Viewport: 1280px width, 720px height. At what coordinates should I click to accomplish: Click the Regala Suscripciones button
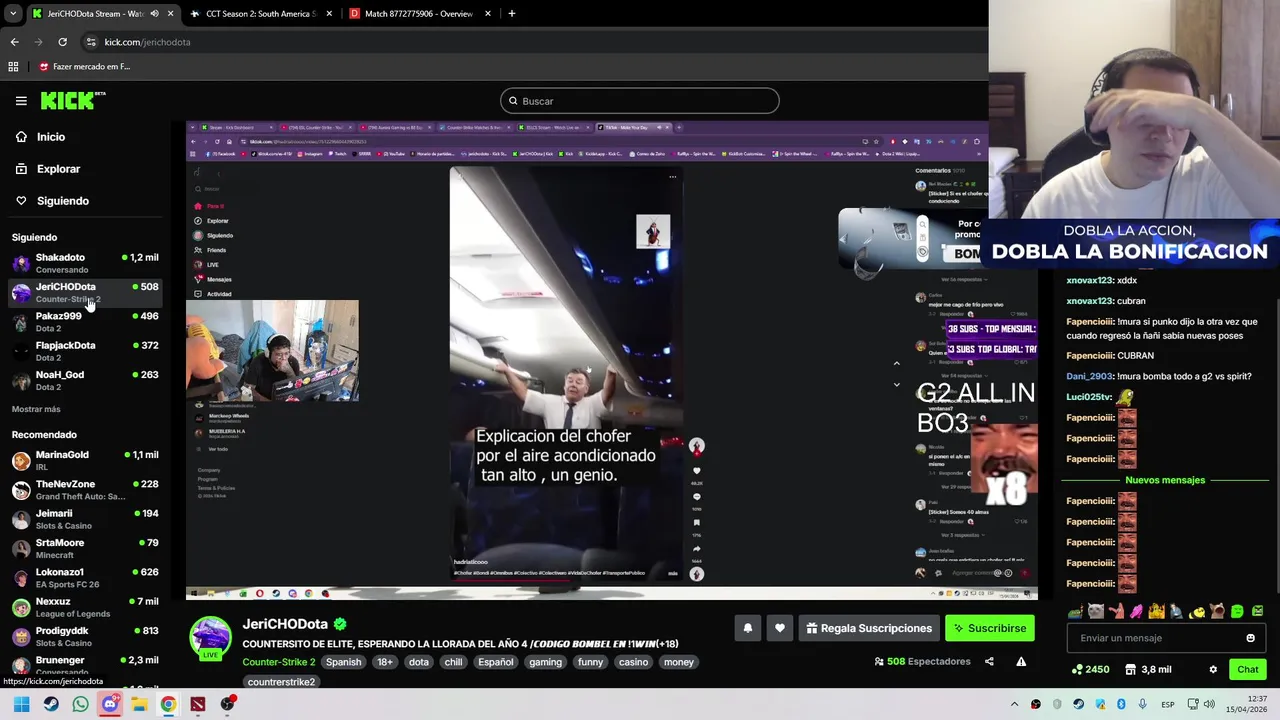pyautogui.click(x=869, y=628)
